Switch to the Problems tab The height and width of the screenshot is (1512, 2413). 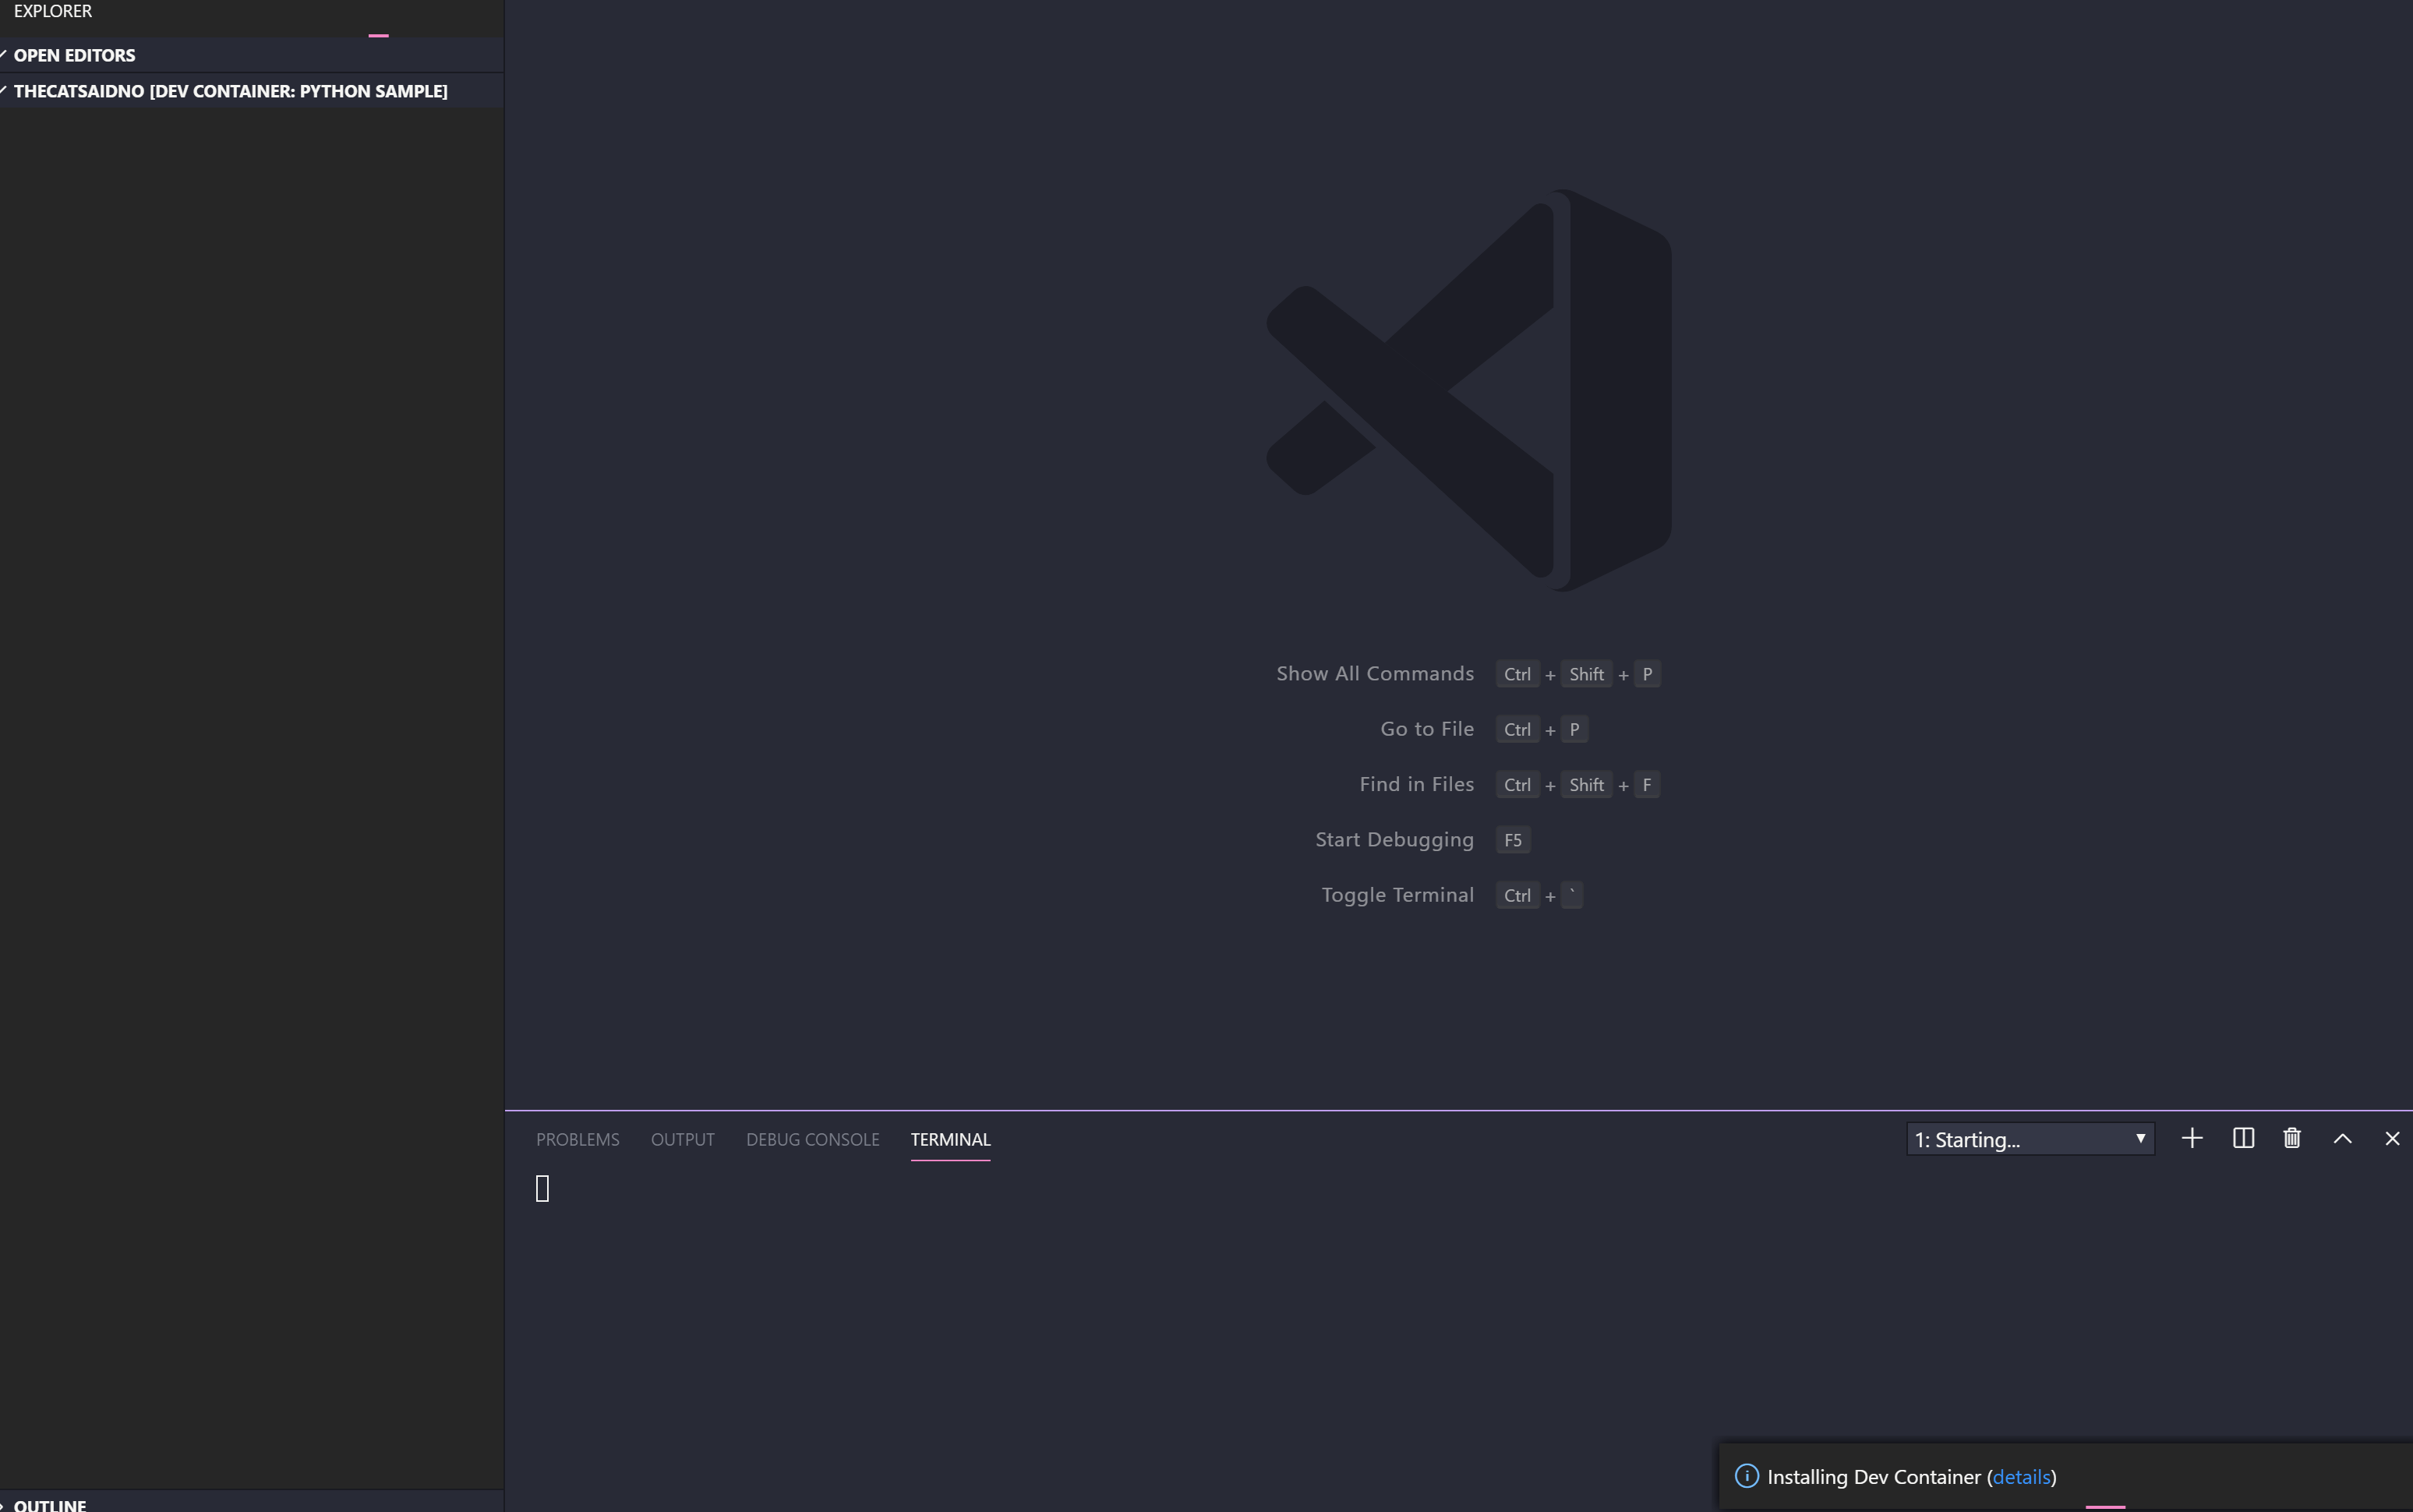pyautogui.click(x=577, y=1139)
